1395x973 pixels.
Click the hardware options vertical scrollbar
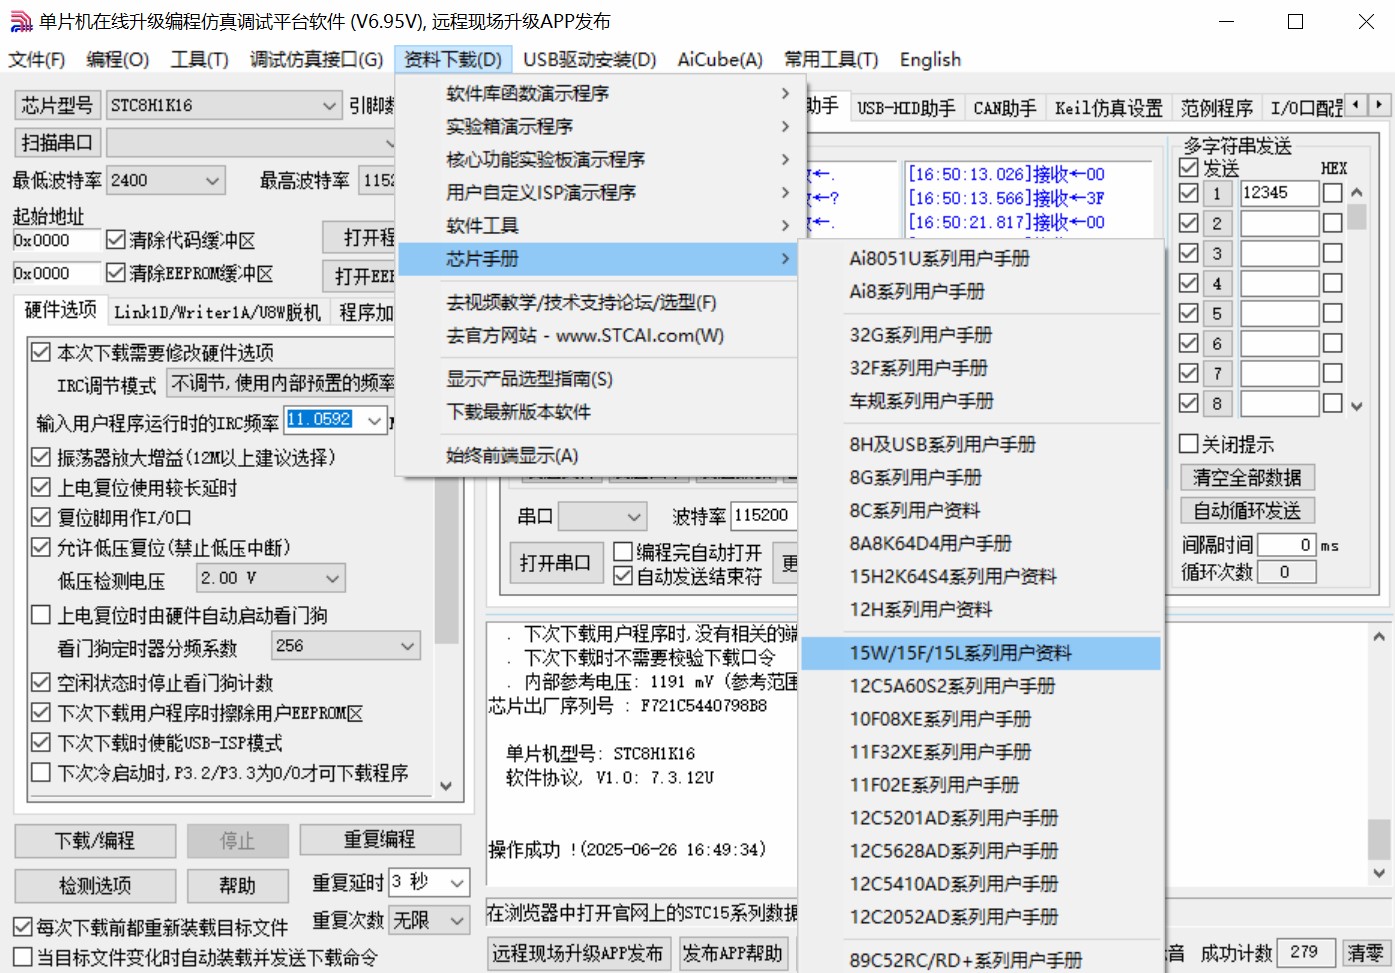[446, 558]
